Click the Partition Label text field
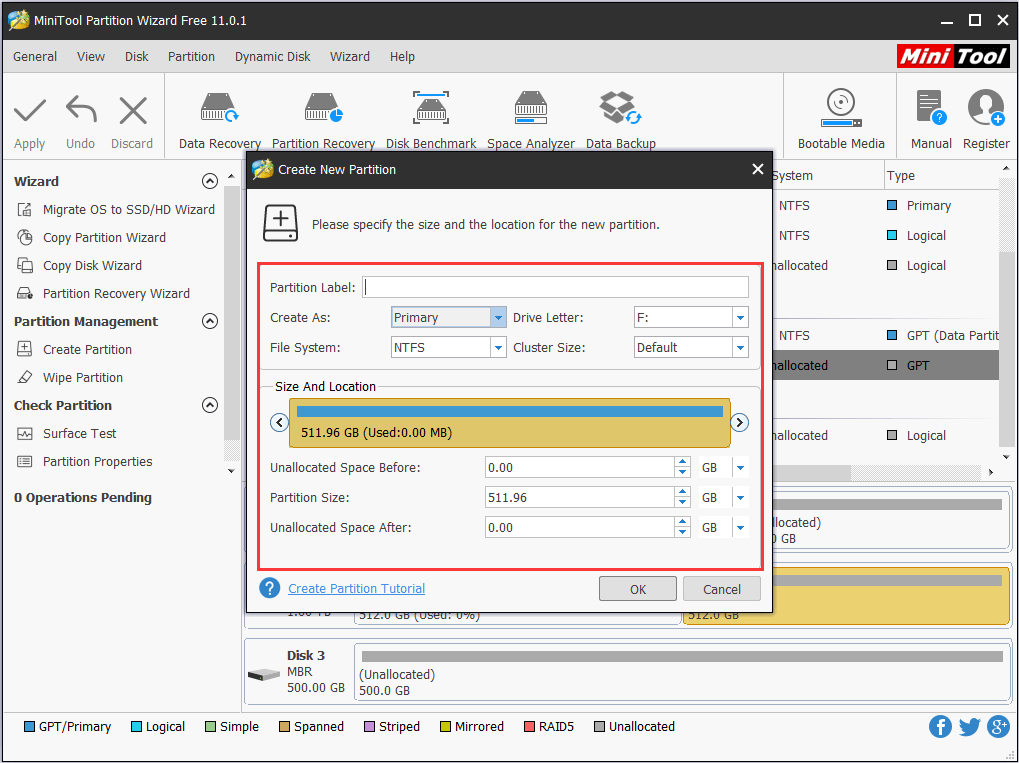Image resolution: width=1019 pixels, height=763 pixels. 555,288
